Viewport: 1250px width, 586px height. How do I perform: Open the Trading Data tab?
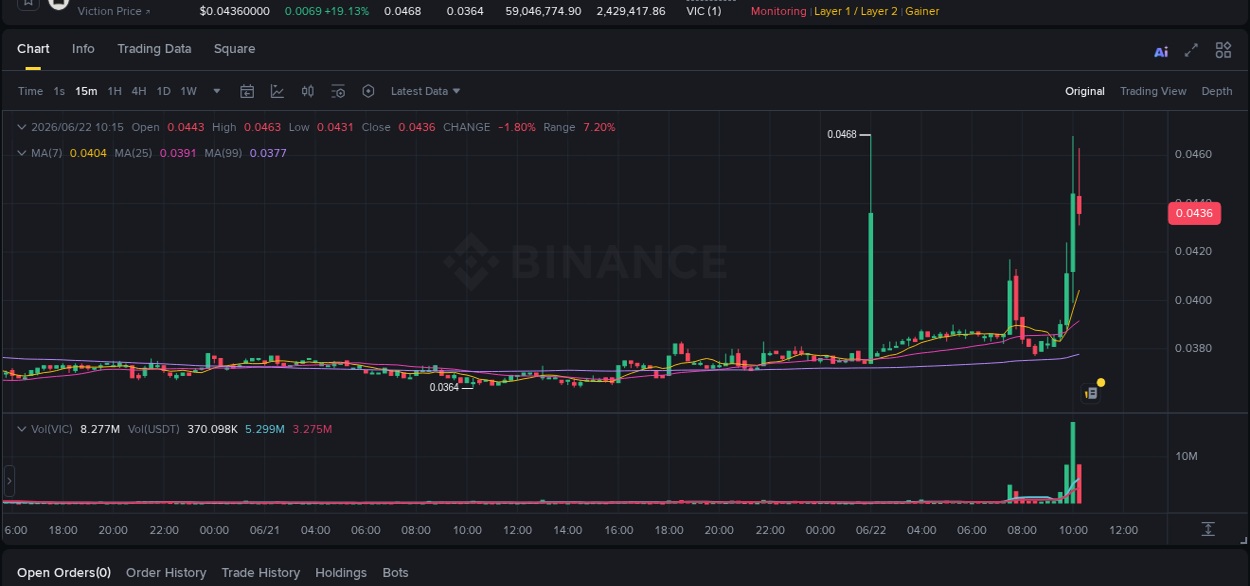tap(154, 49)
